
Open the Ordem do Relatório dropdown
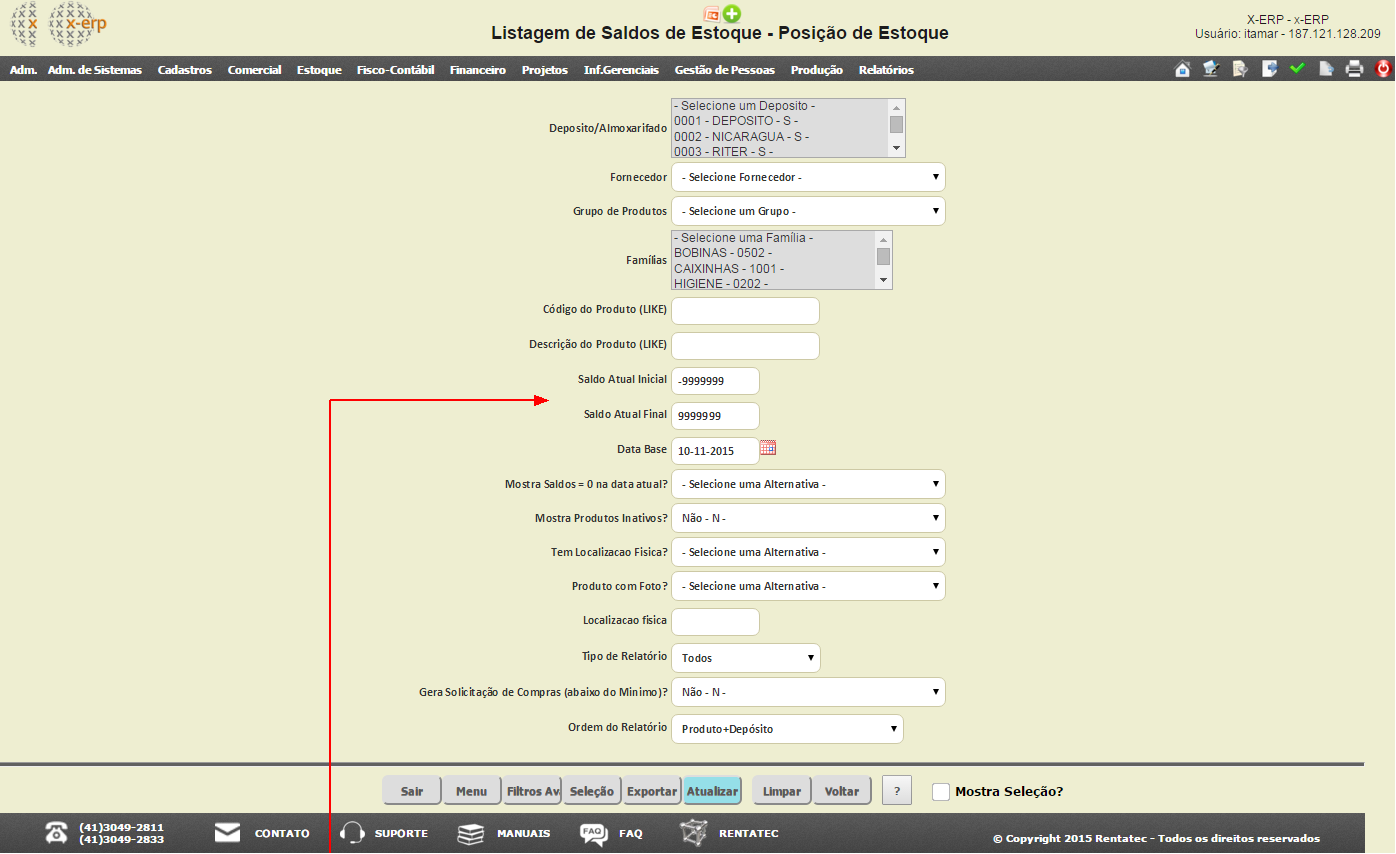pyautogui.click(x=787, y=729)
